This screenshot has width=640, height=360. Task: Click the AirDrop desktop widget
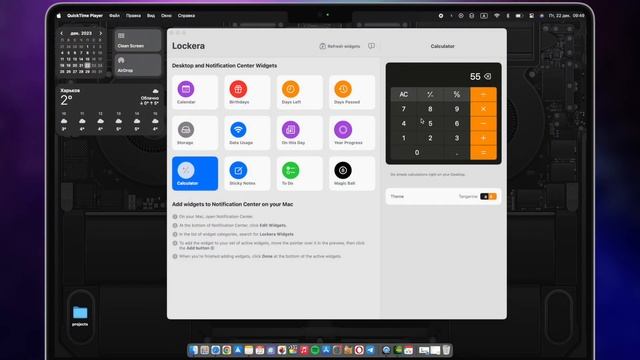[x=138, y=64]
